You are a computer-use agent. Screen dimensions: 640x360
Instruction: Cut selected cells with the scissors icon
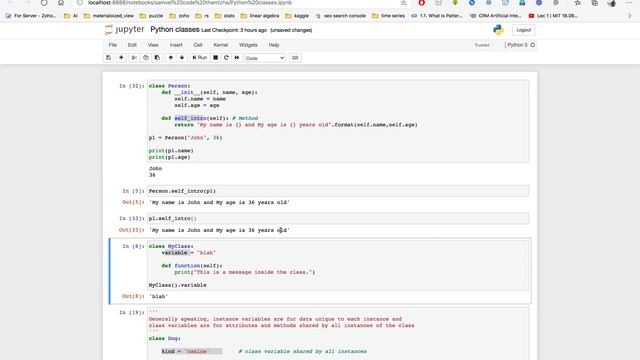click(x=134, y=58)
